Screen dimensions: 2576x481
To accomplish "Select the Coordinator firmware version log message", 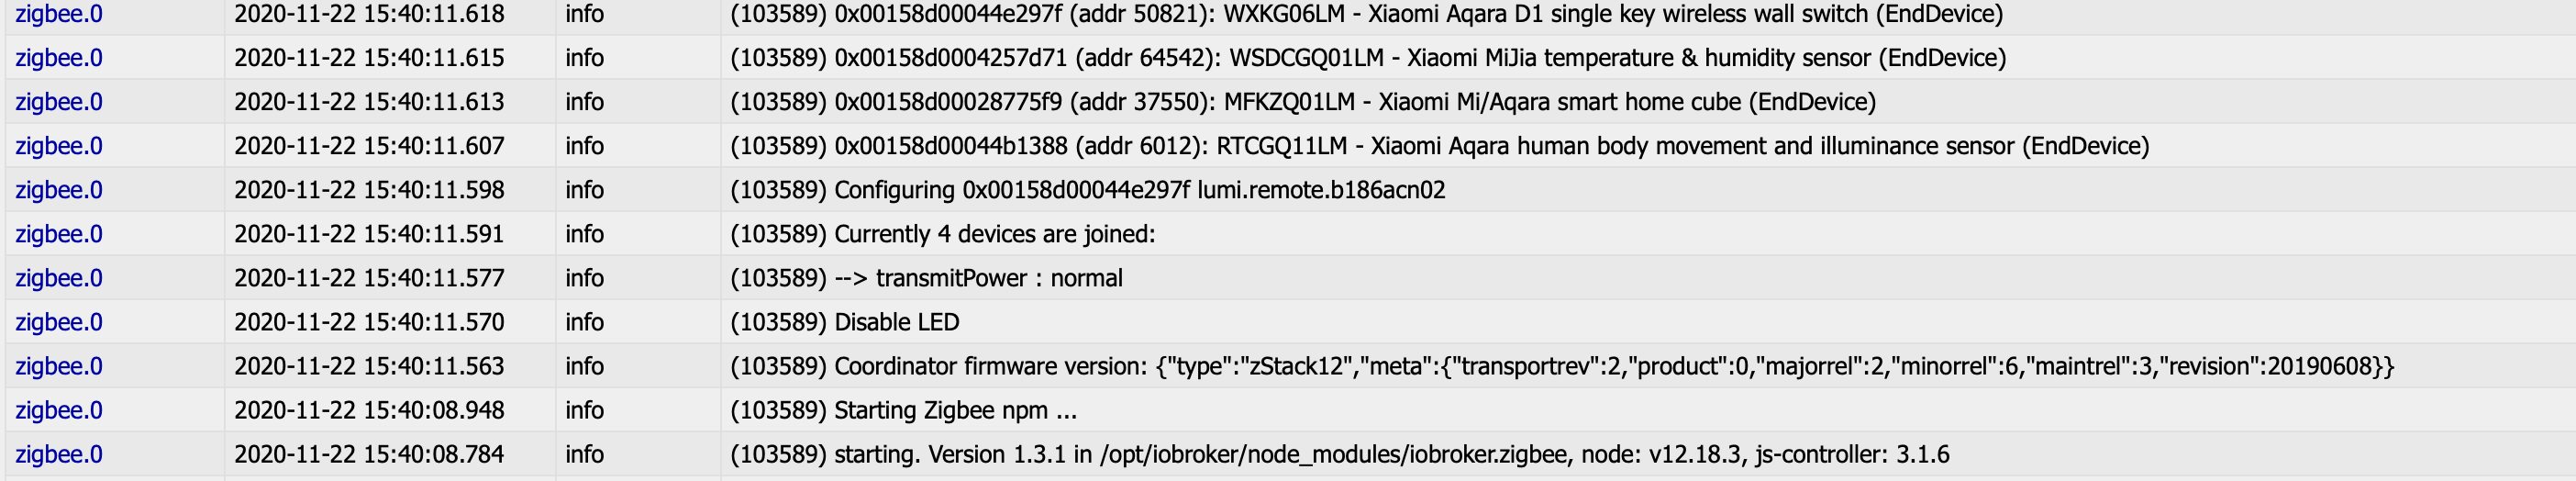I will pyautogui.click(x=1562, y=366).
